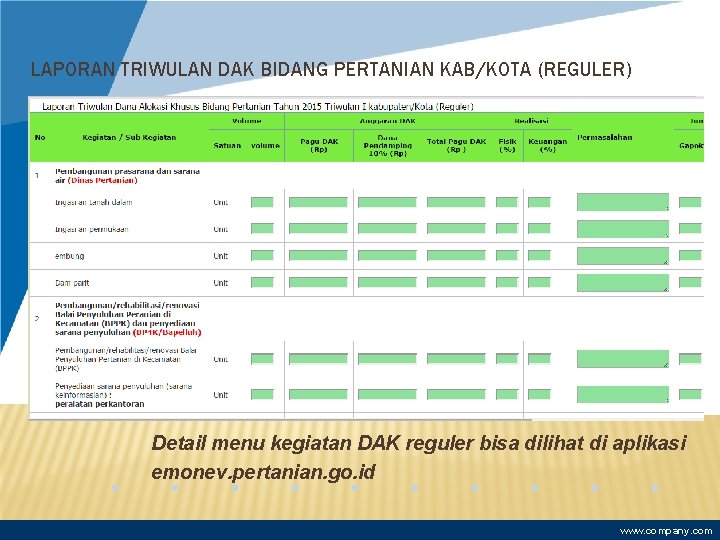This screenshot has height=540, width=720.
Task: Click Total Pagu DAK field in the embung row
Action: coord(456,256)
